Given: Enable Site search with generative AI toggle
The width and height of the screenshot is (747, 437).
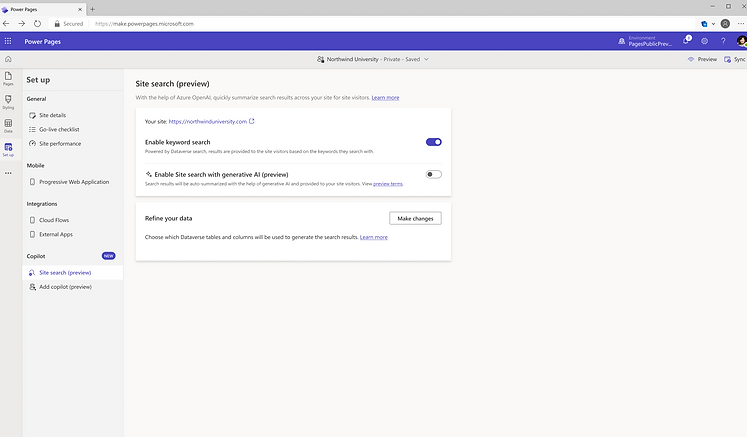Looking at the screenshot, I should click(x=434, y=174).
